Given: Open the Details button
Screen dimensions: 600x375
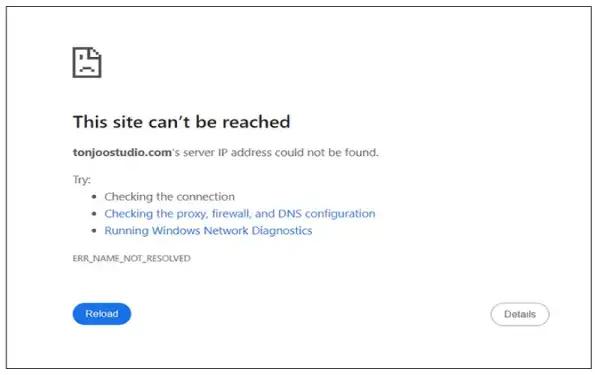Looking at the screenshot, I should 520,314.
